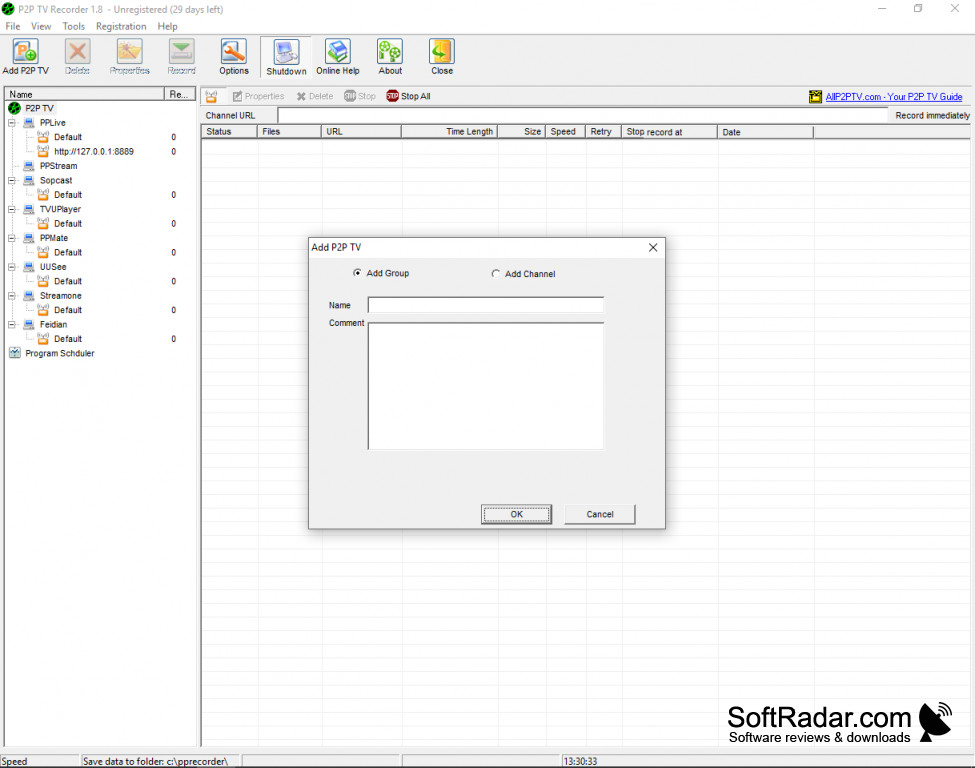The image size is (975, 768).
Task: Click OK in the Add P2P TV dialog
Action: click(x=516, y=514)
